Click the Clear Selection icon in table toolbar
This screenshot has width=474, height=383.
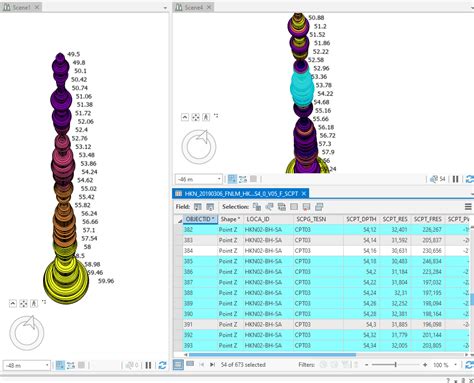coord(294,207)
